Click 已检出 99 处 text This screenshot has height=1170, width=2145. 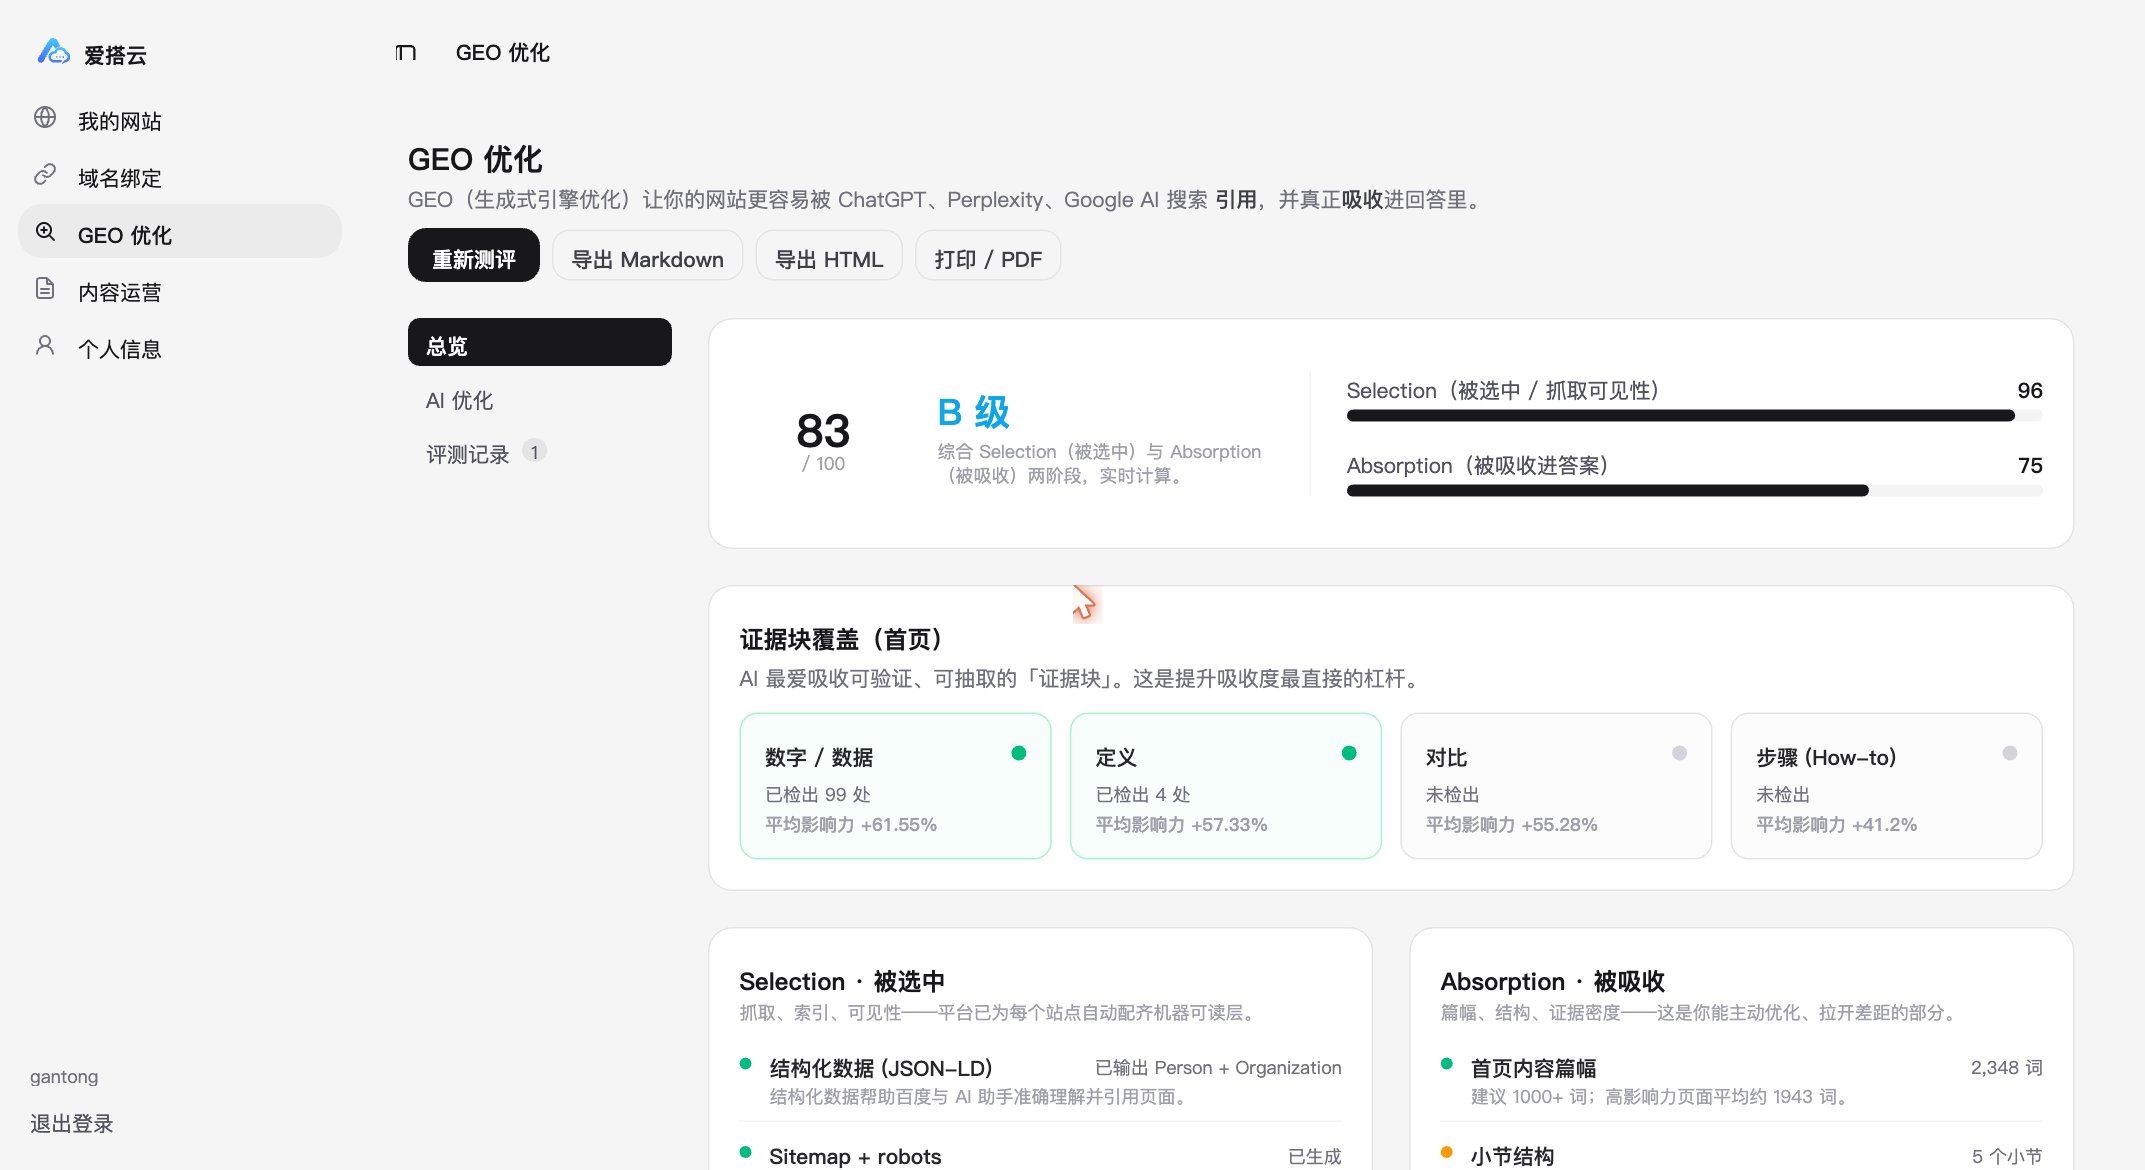tap(818, 794)
